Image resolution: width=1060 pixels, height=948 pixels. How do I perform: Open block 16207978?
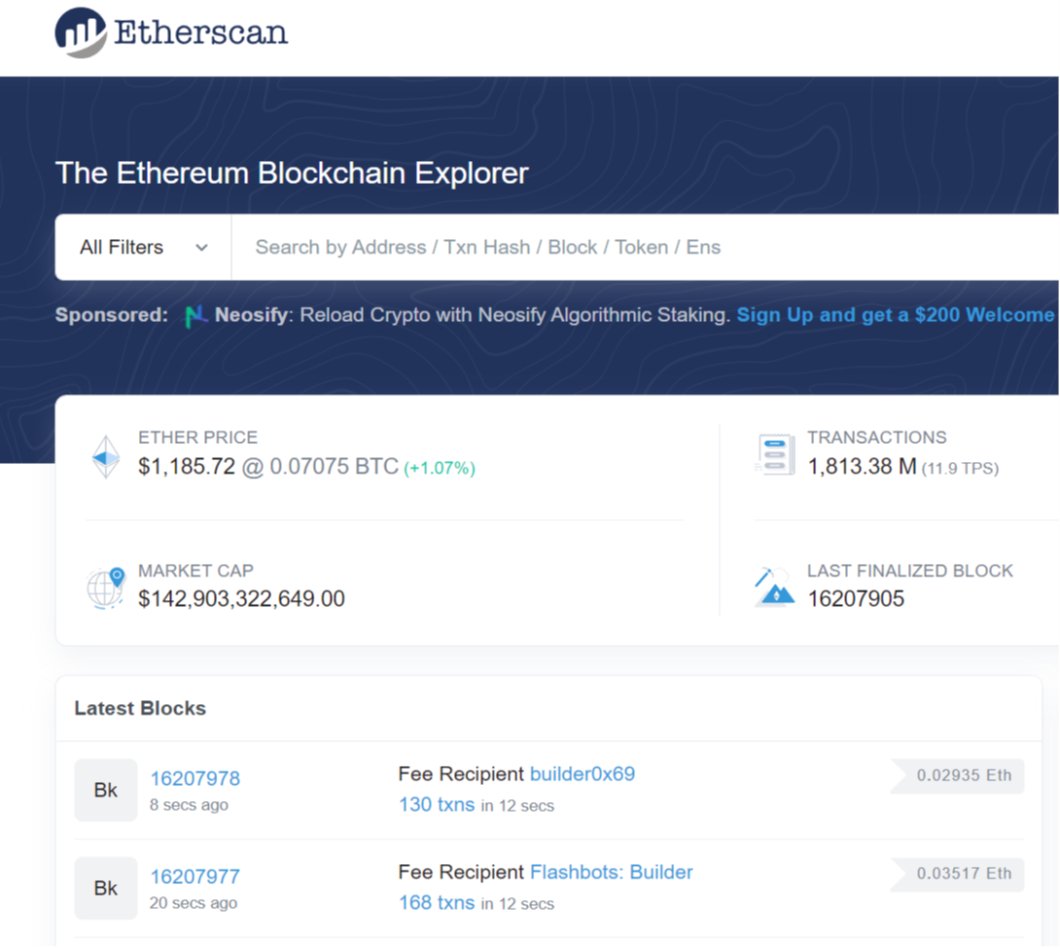pos(195,778)
